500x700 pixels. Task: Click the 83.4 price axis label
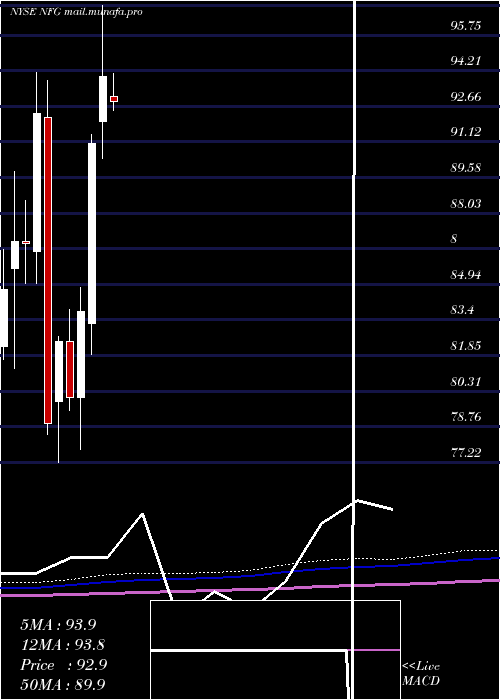click(x=462, y=310)
